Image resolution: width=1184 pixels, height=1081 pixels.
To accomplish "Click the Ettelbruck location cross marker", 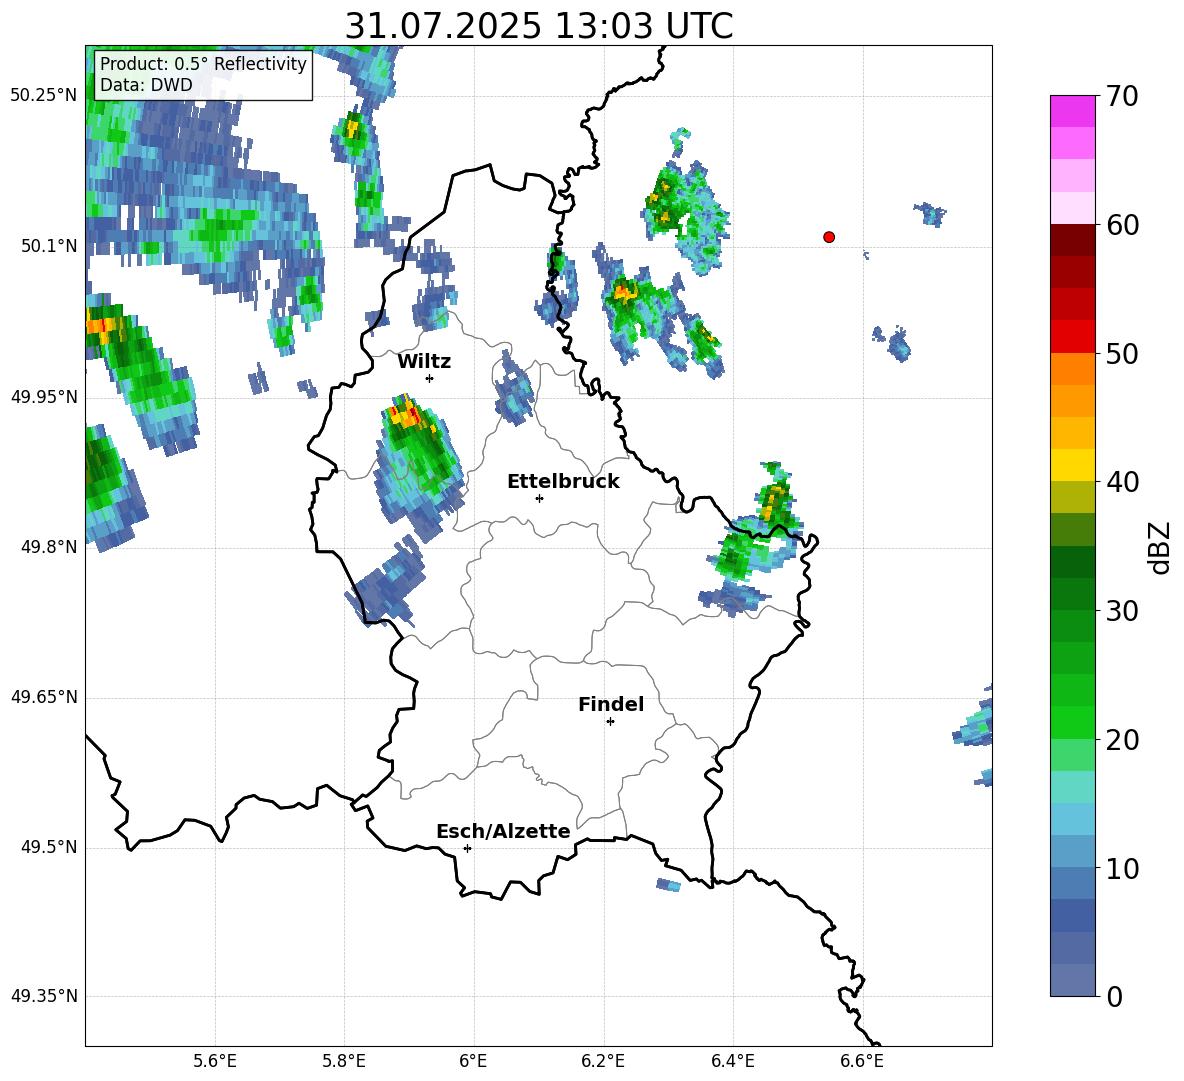I will [539, 498].
